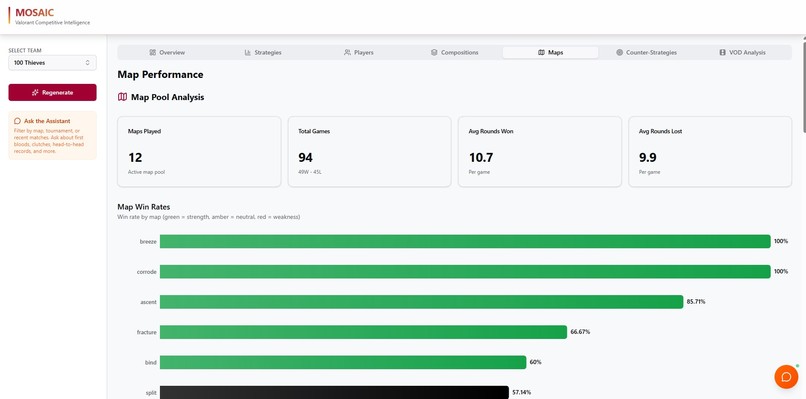Screen dimensions: 806x399
Task: Click the Counter-Strategies target icon
Action: pos(619,52)
